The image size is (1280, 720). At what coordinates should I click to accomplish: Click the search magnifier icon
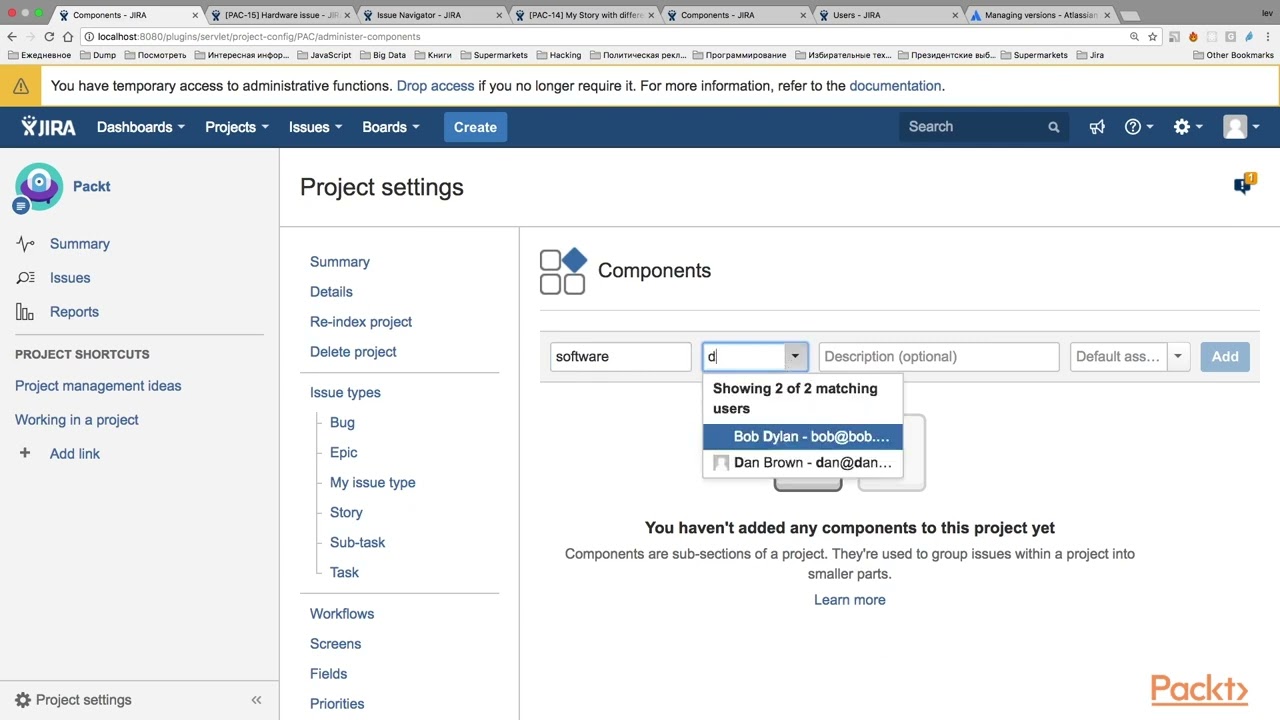pyautogui.click(x=1053, y=127)
